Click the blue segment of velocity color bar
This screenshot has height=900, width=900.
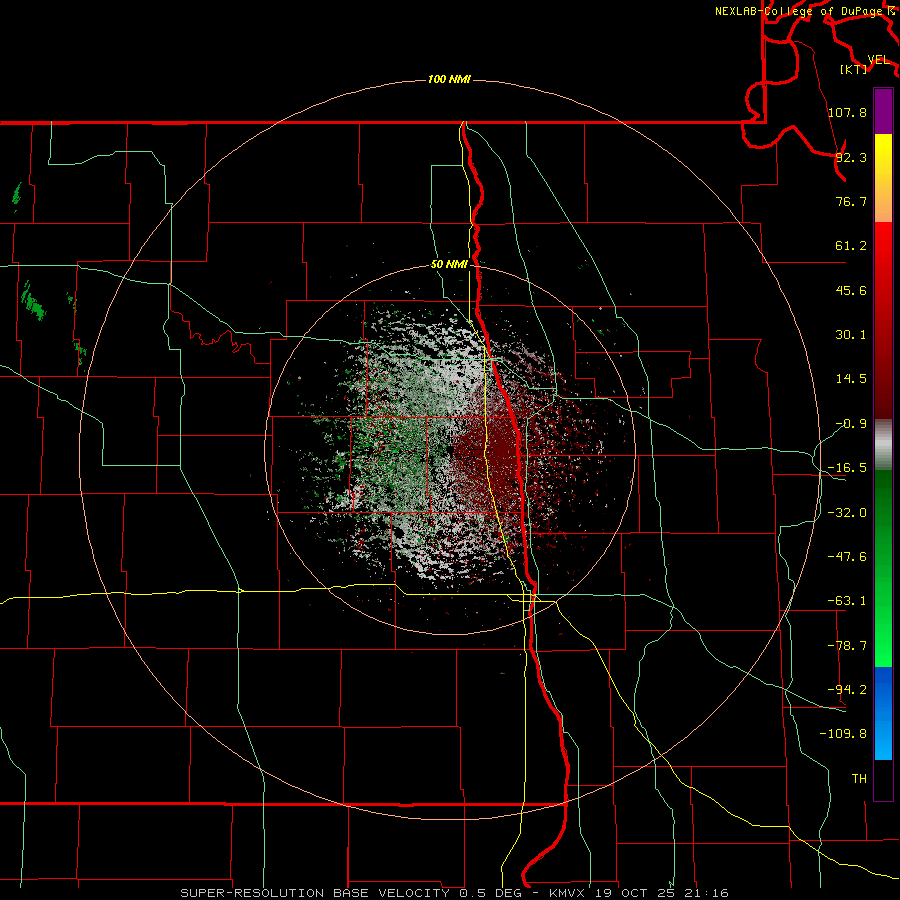[883, 713]
